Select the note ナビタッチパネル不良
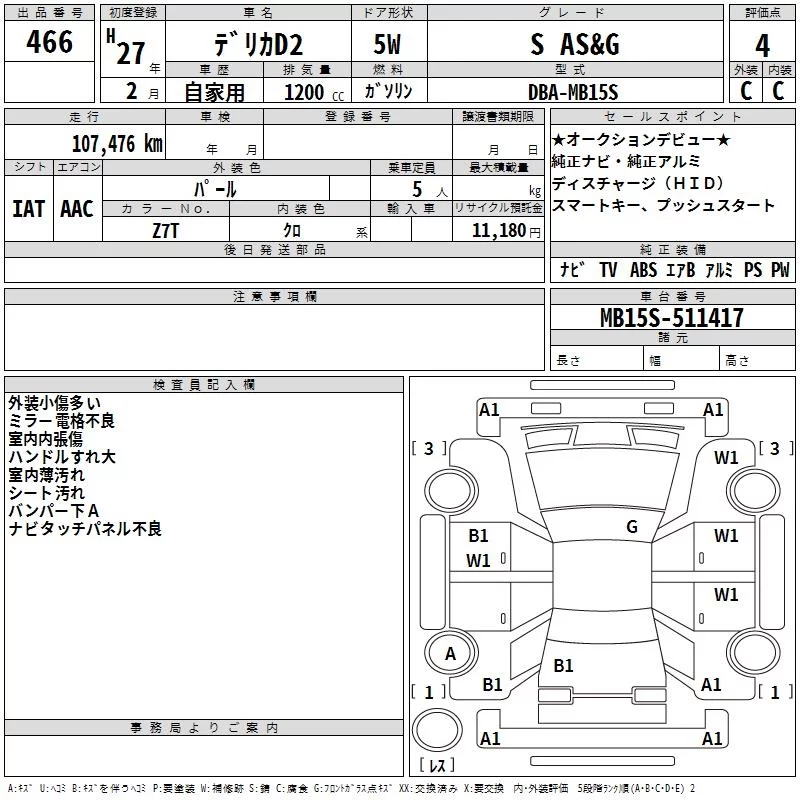Image resolution: width=800 pixels, height=800 pixels. tap(85, 529)
